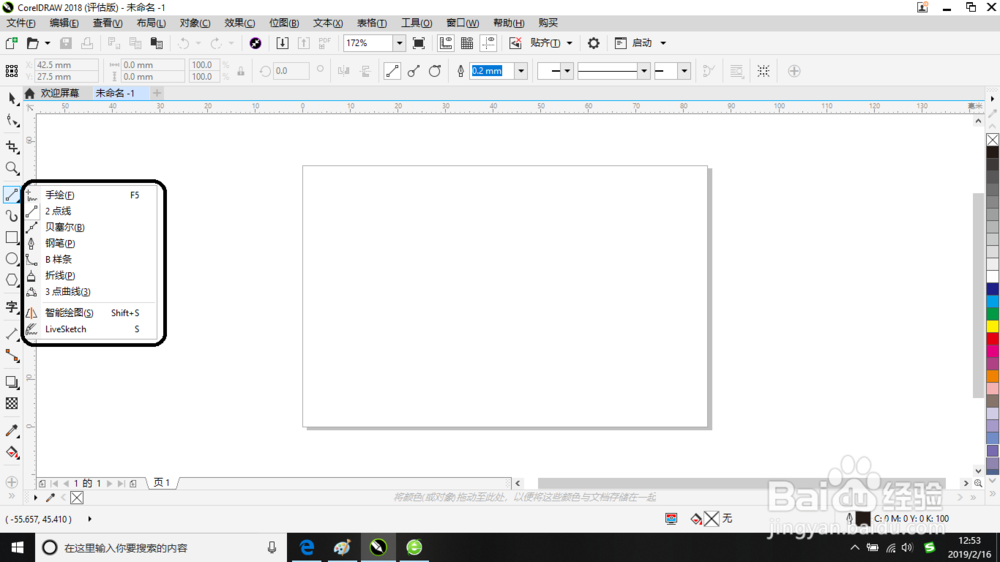
Task: Select the Interactive Fill tool
Action: pos(12,453)
